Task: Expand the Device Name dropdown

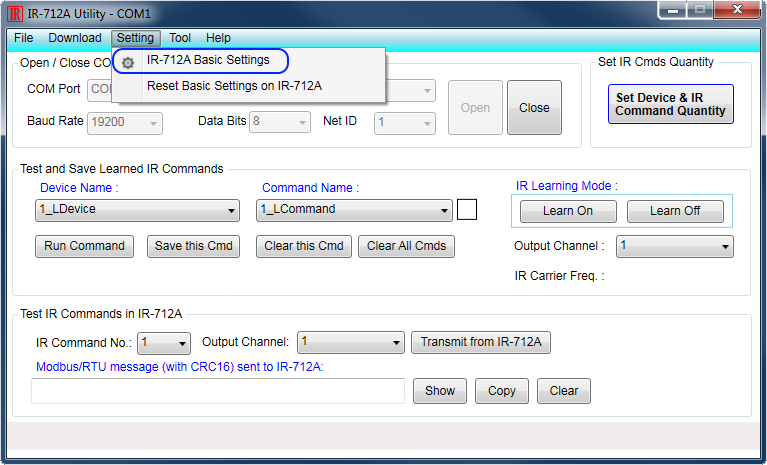Action: tap(137, 210)
